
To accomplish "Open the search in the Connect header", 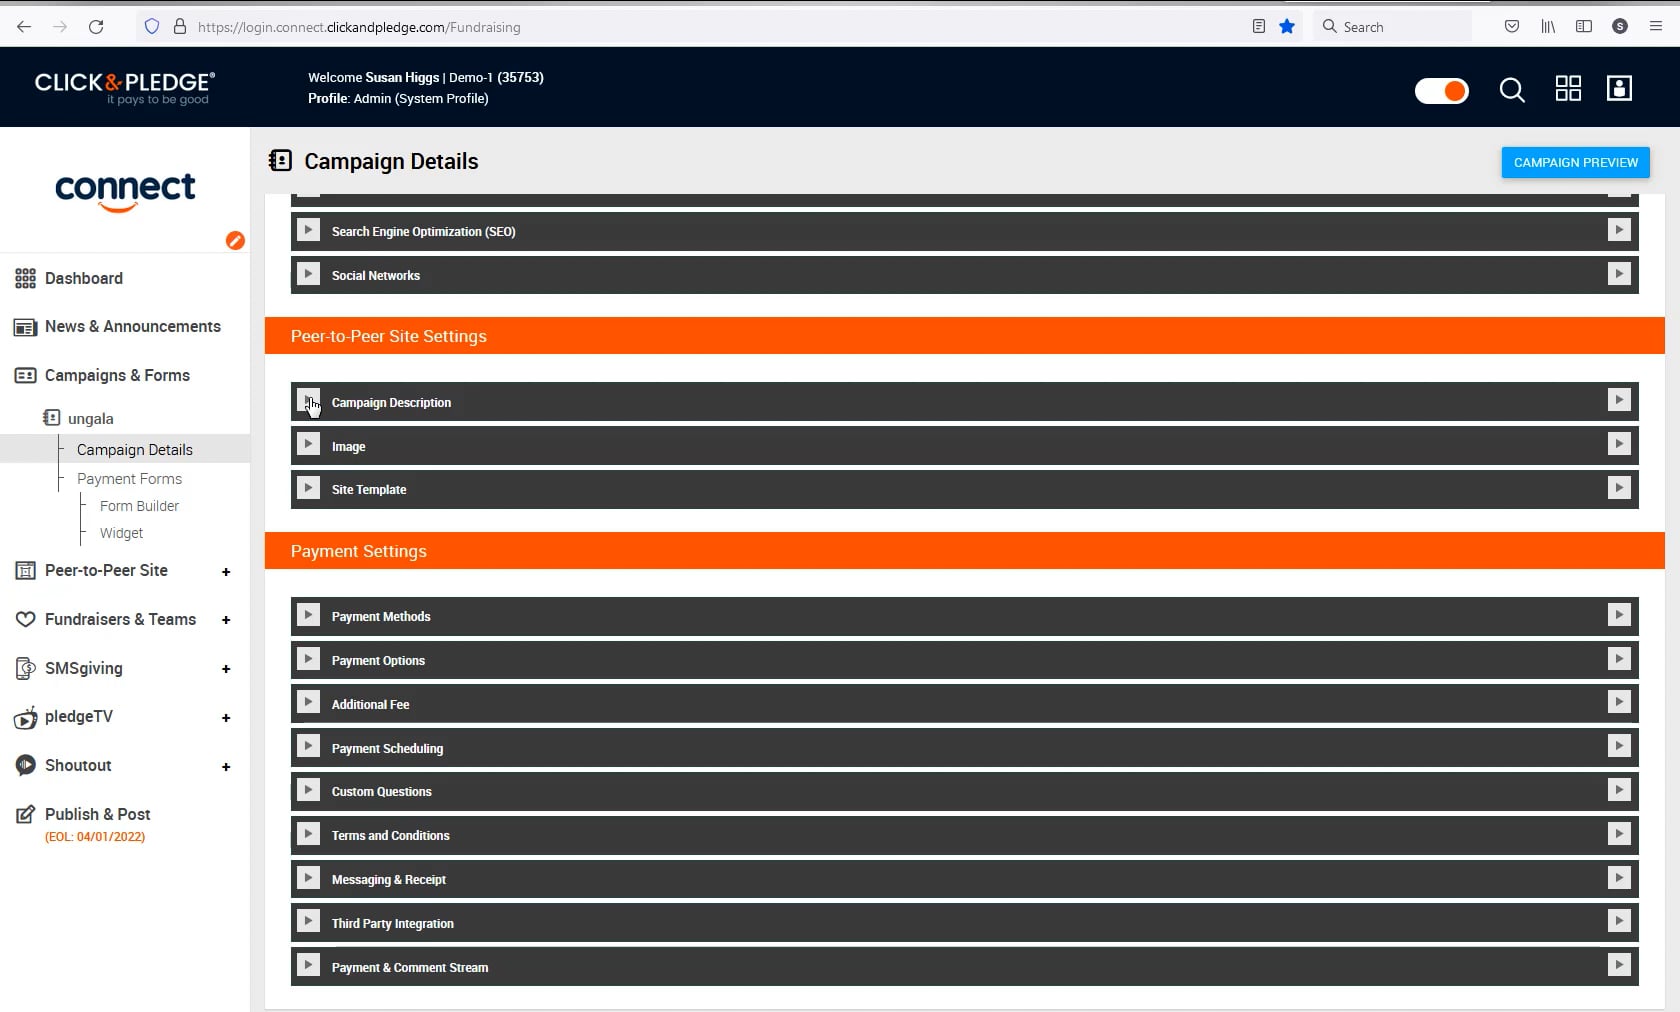I will [1512, 90].
